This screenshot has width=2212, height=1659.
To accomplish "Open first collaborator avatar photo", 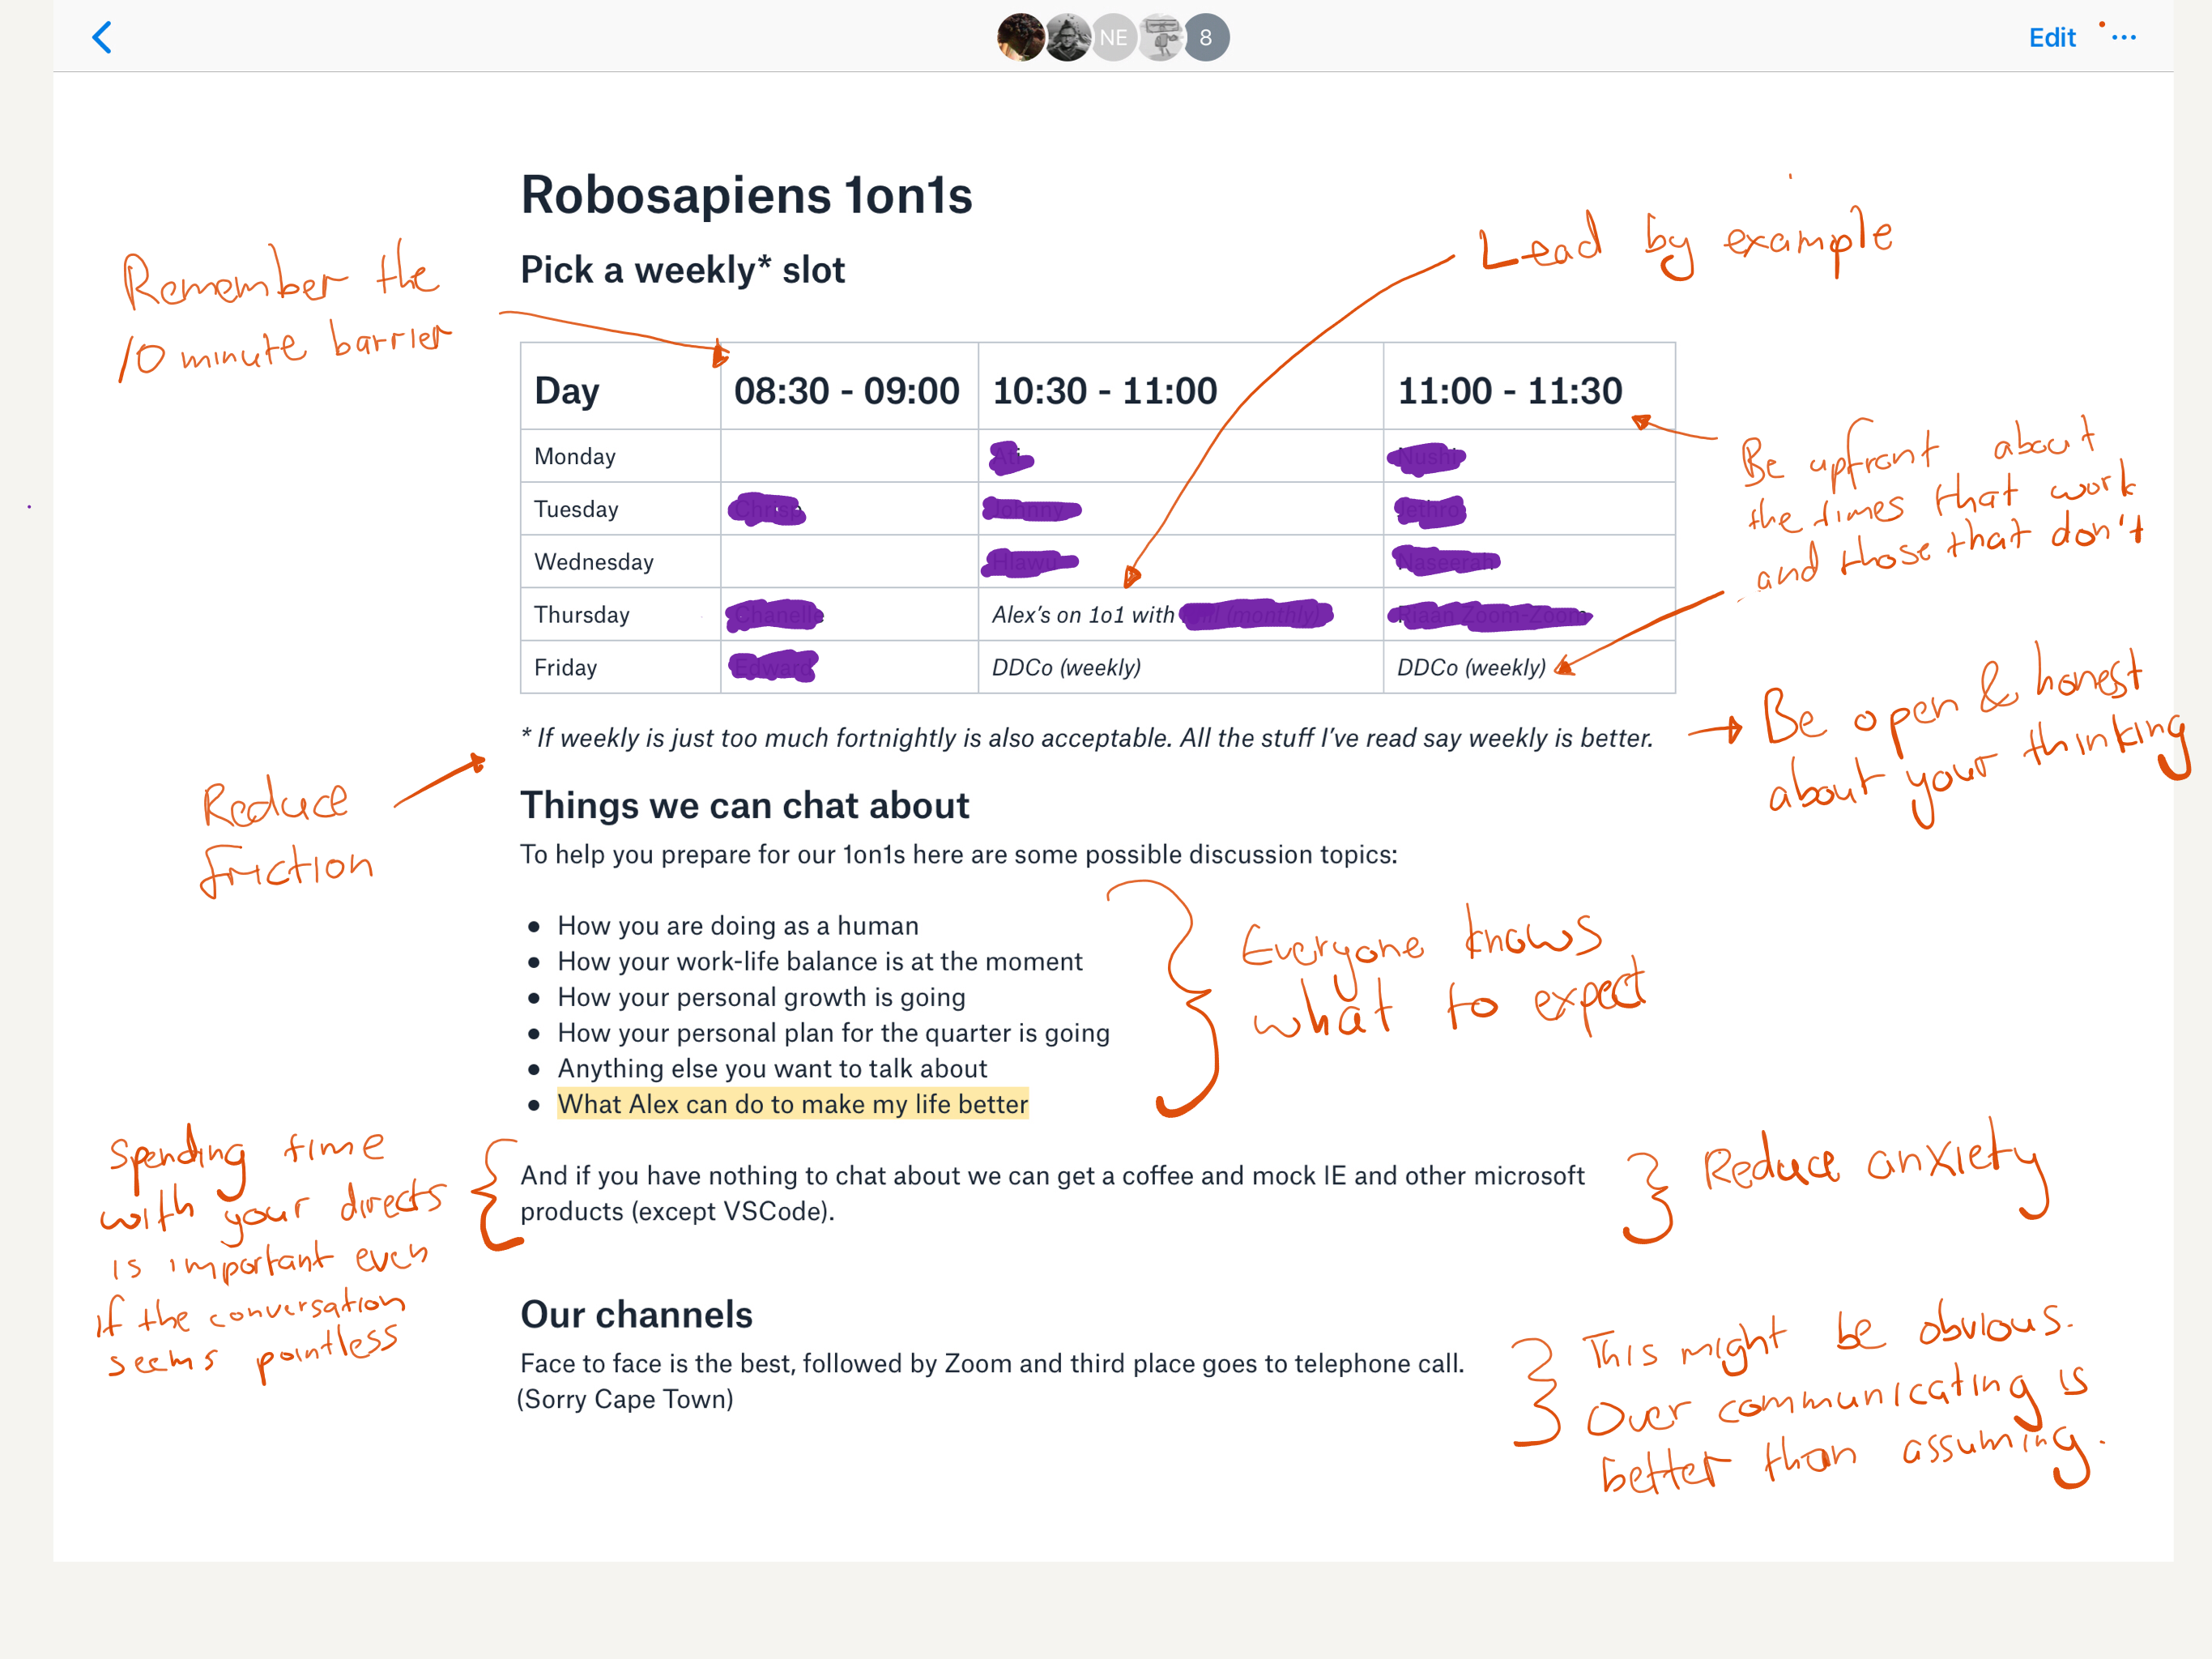I will click(x=1020, y=38).
